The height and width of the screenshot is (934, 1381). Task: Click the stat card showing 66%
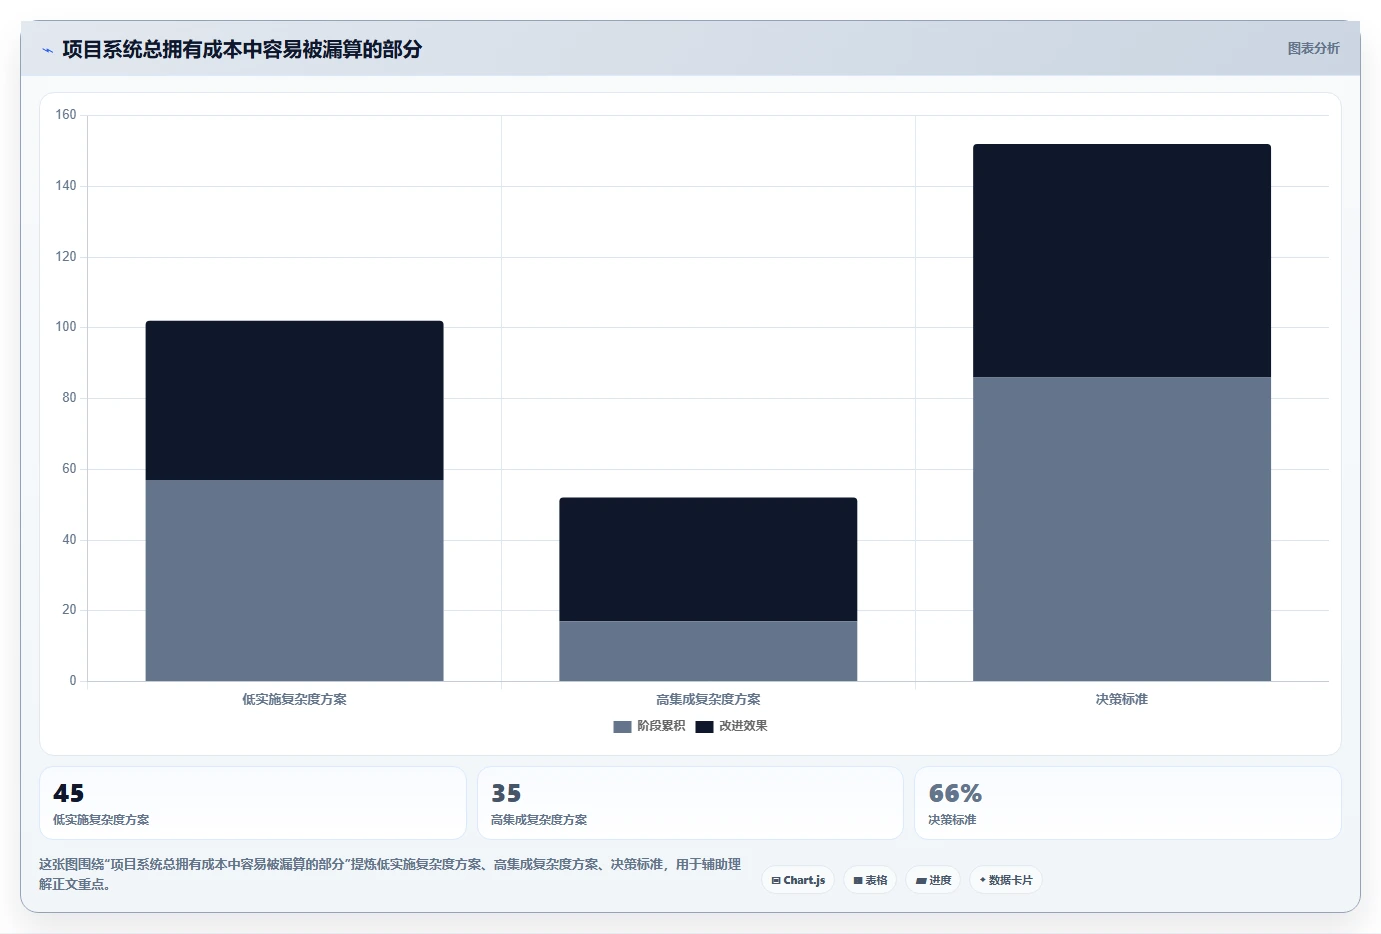pyautogui.click(x=1128, y=803)
